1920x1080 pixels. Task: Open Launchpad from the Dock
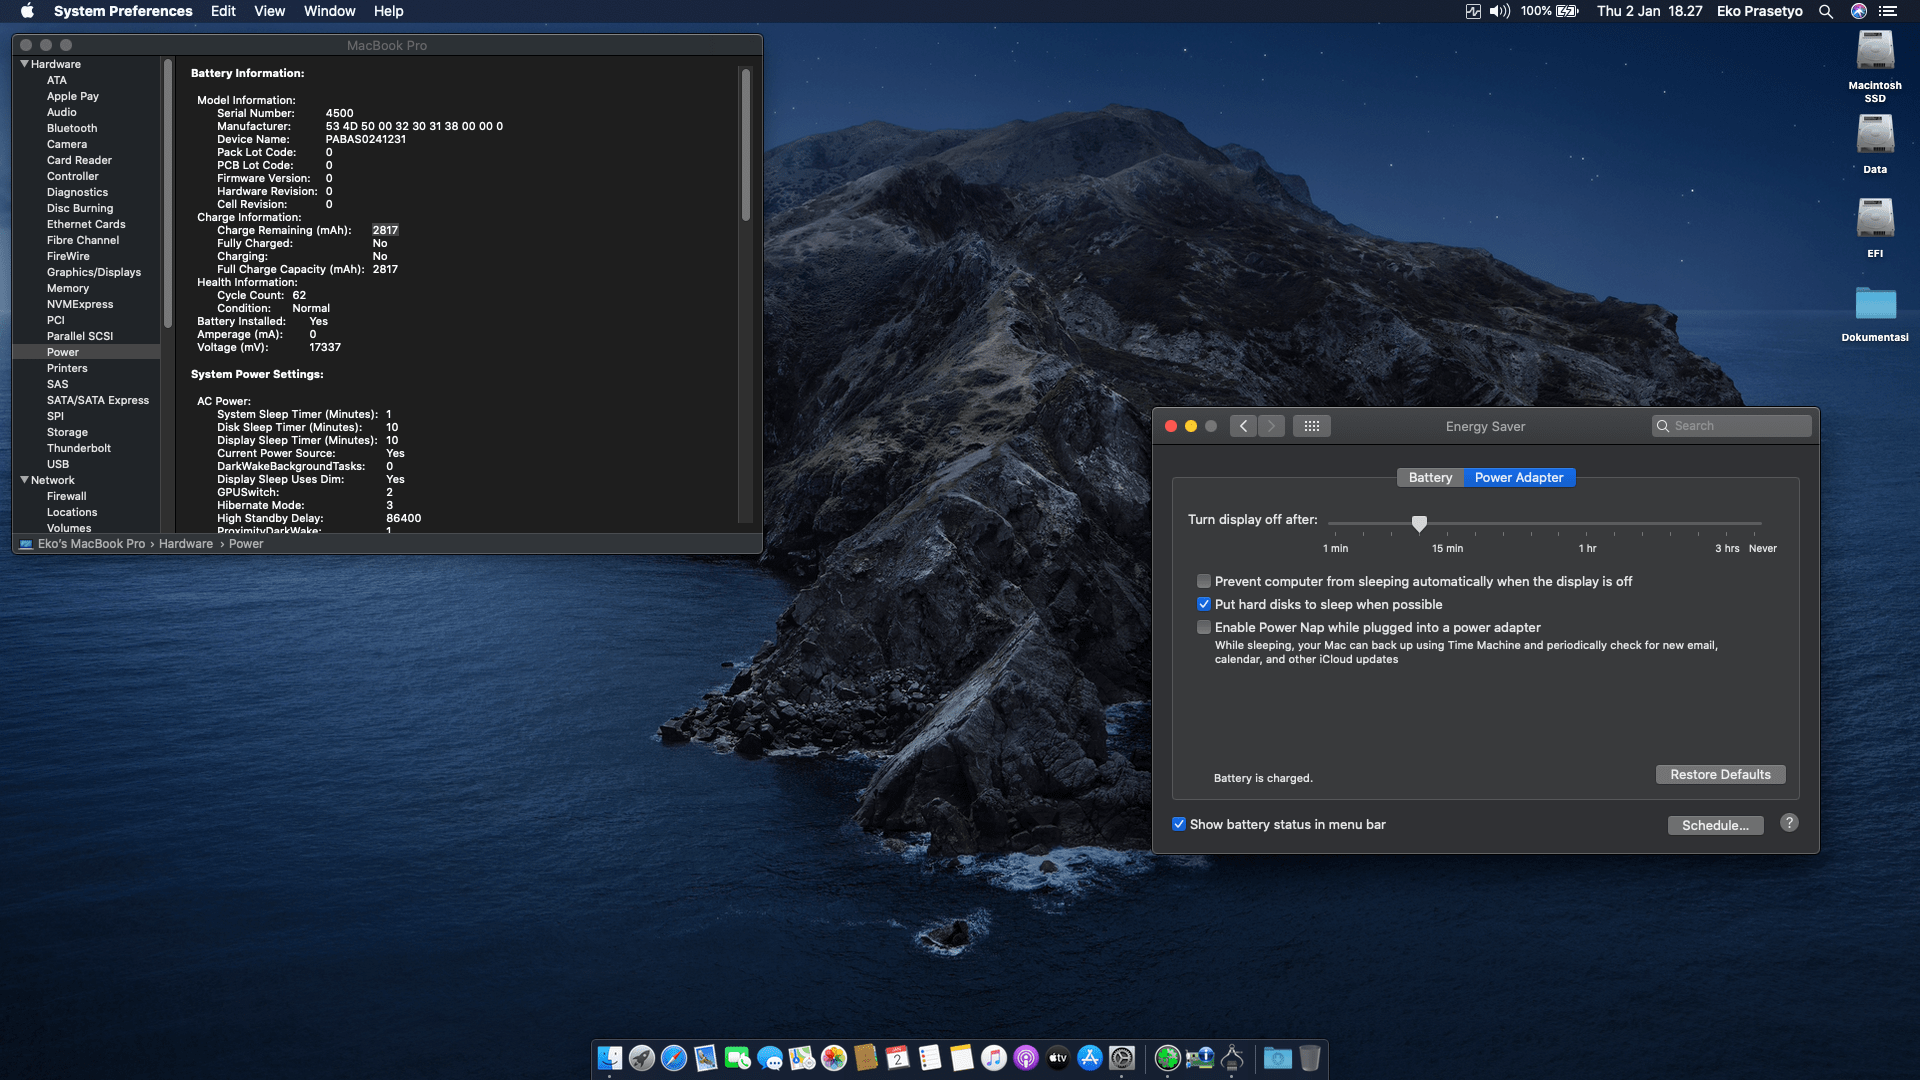pyautogui.click(x=642, y=1058)
